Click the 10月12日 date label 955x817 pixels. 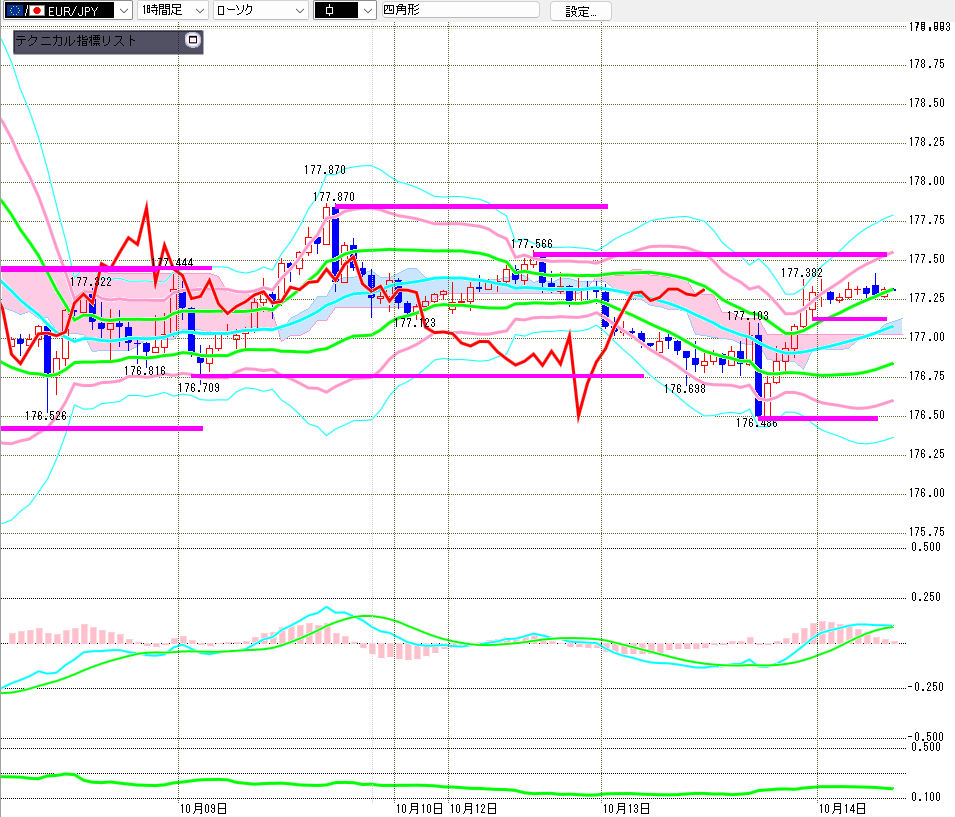tap(473, 808)
